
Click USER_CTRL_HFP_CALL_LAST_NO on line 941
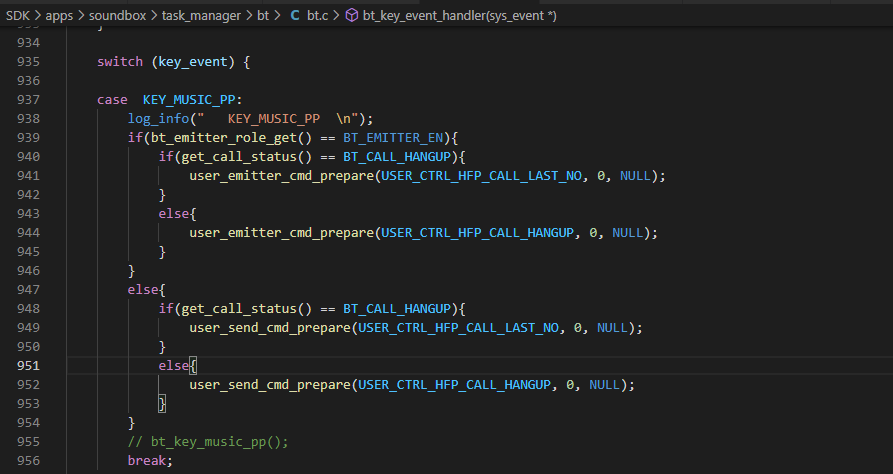tap(481, 175)
